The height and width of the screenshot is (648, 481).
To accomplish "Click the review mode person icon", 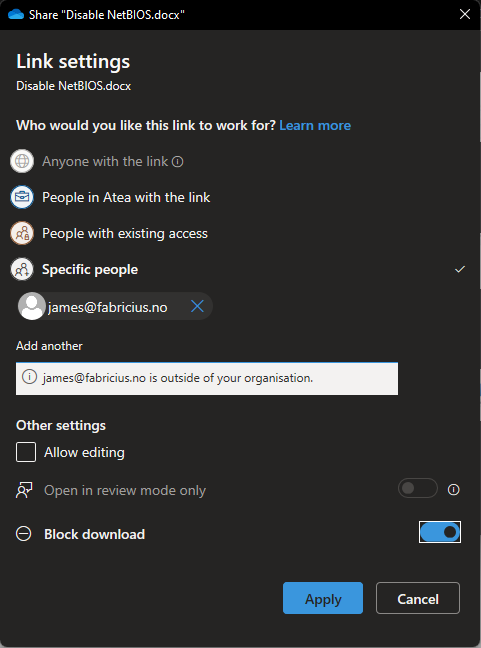I will click(x=24, y=490).
